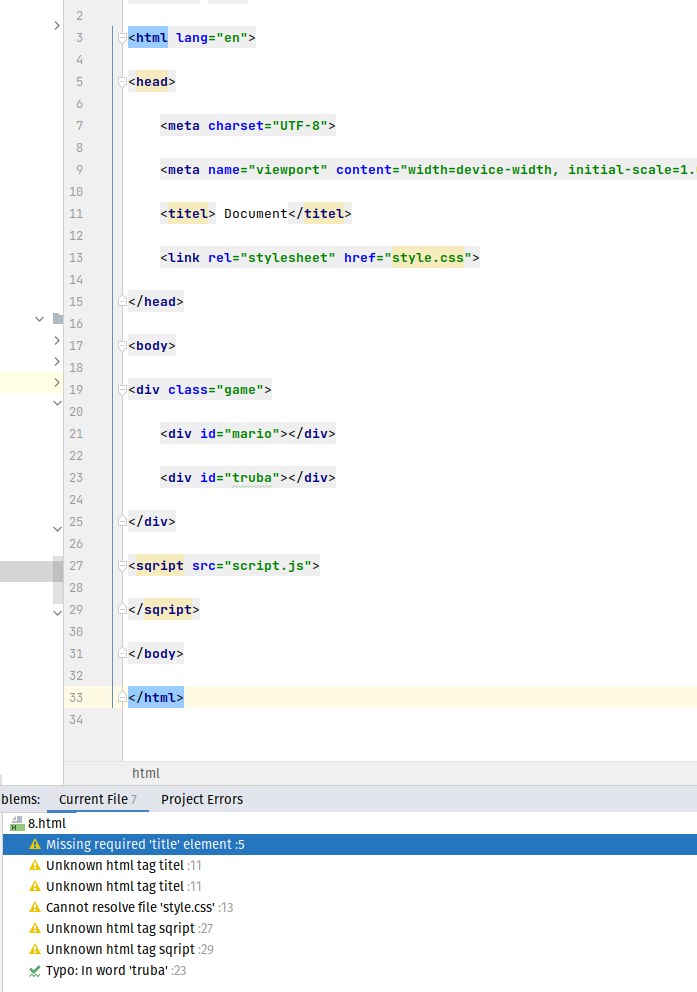Image resolution: width=697 pixels, height=992 pixels.
Task: Click the </sqript> fold end marker on line 29
Action: coord(122,609)
